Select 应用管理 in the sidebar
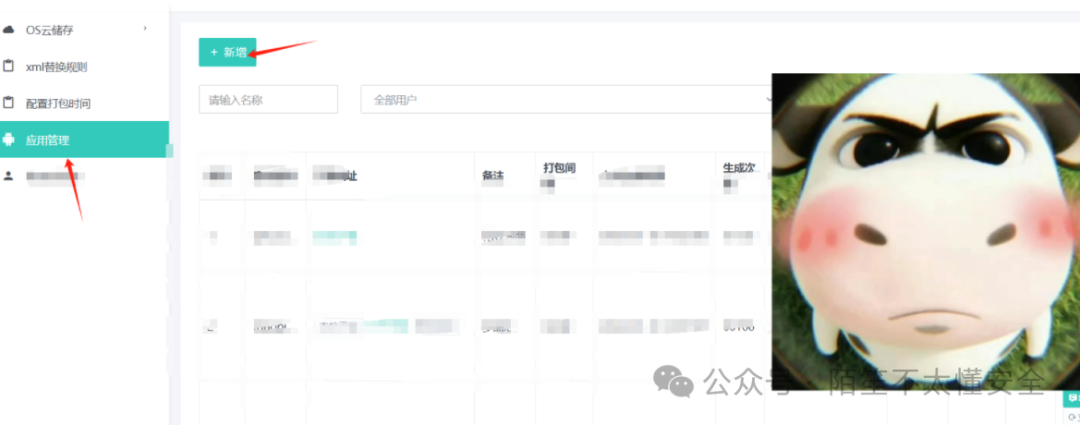This screenshot has width=1080, height=425. [x=84, y=140]
